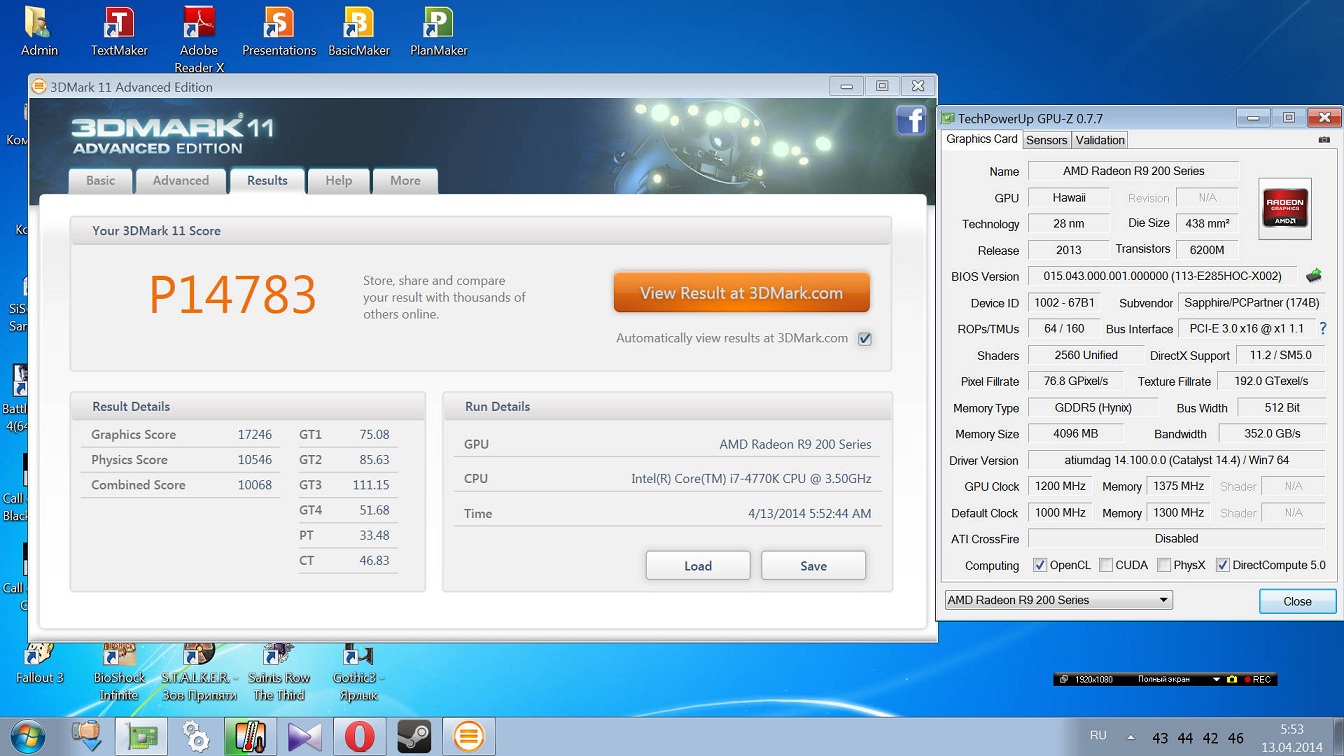Click the GPU-Z Name field
The width and height of the screenshot is (1344, 756).
[x=1133, y=171]
